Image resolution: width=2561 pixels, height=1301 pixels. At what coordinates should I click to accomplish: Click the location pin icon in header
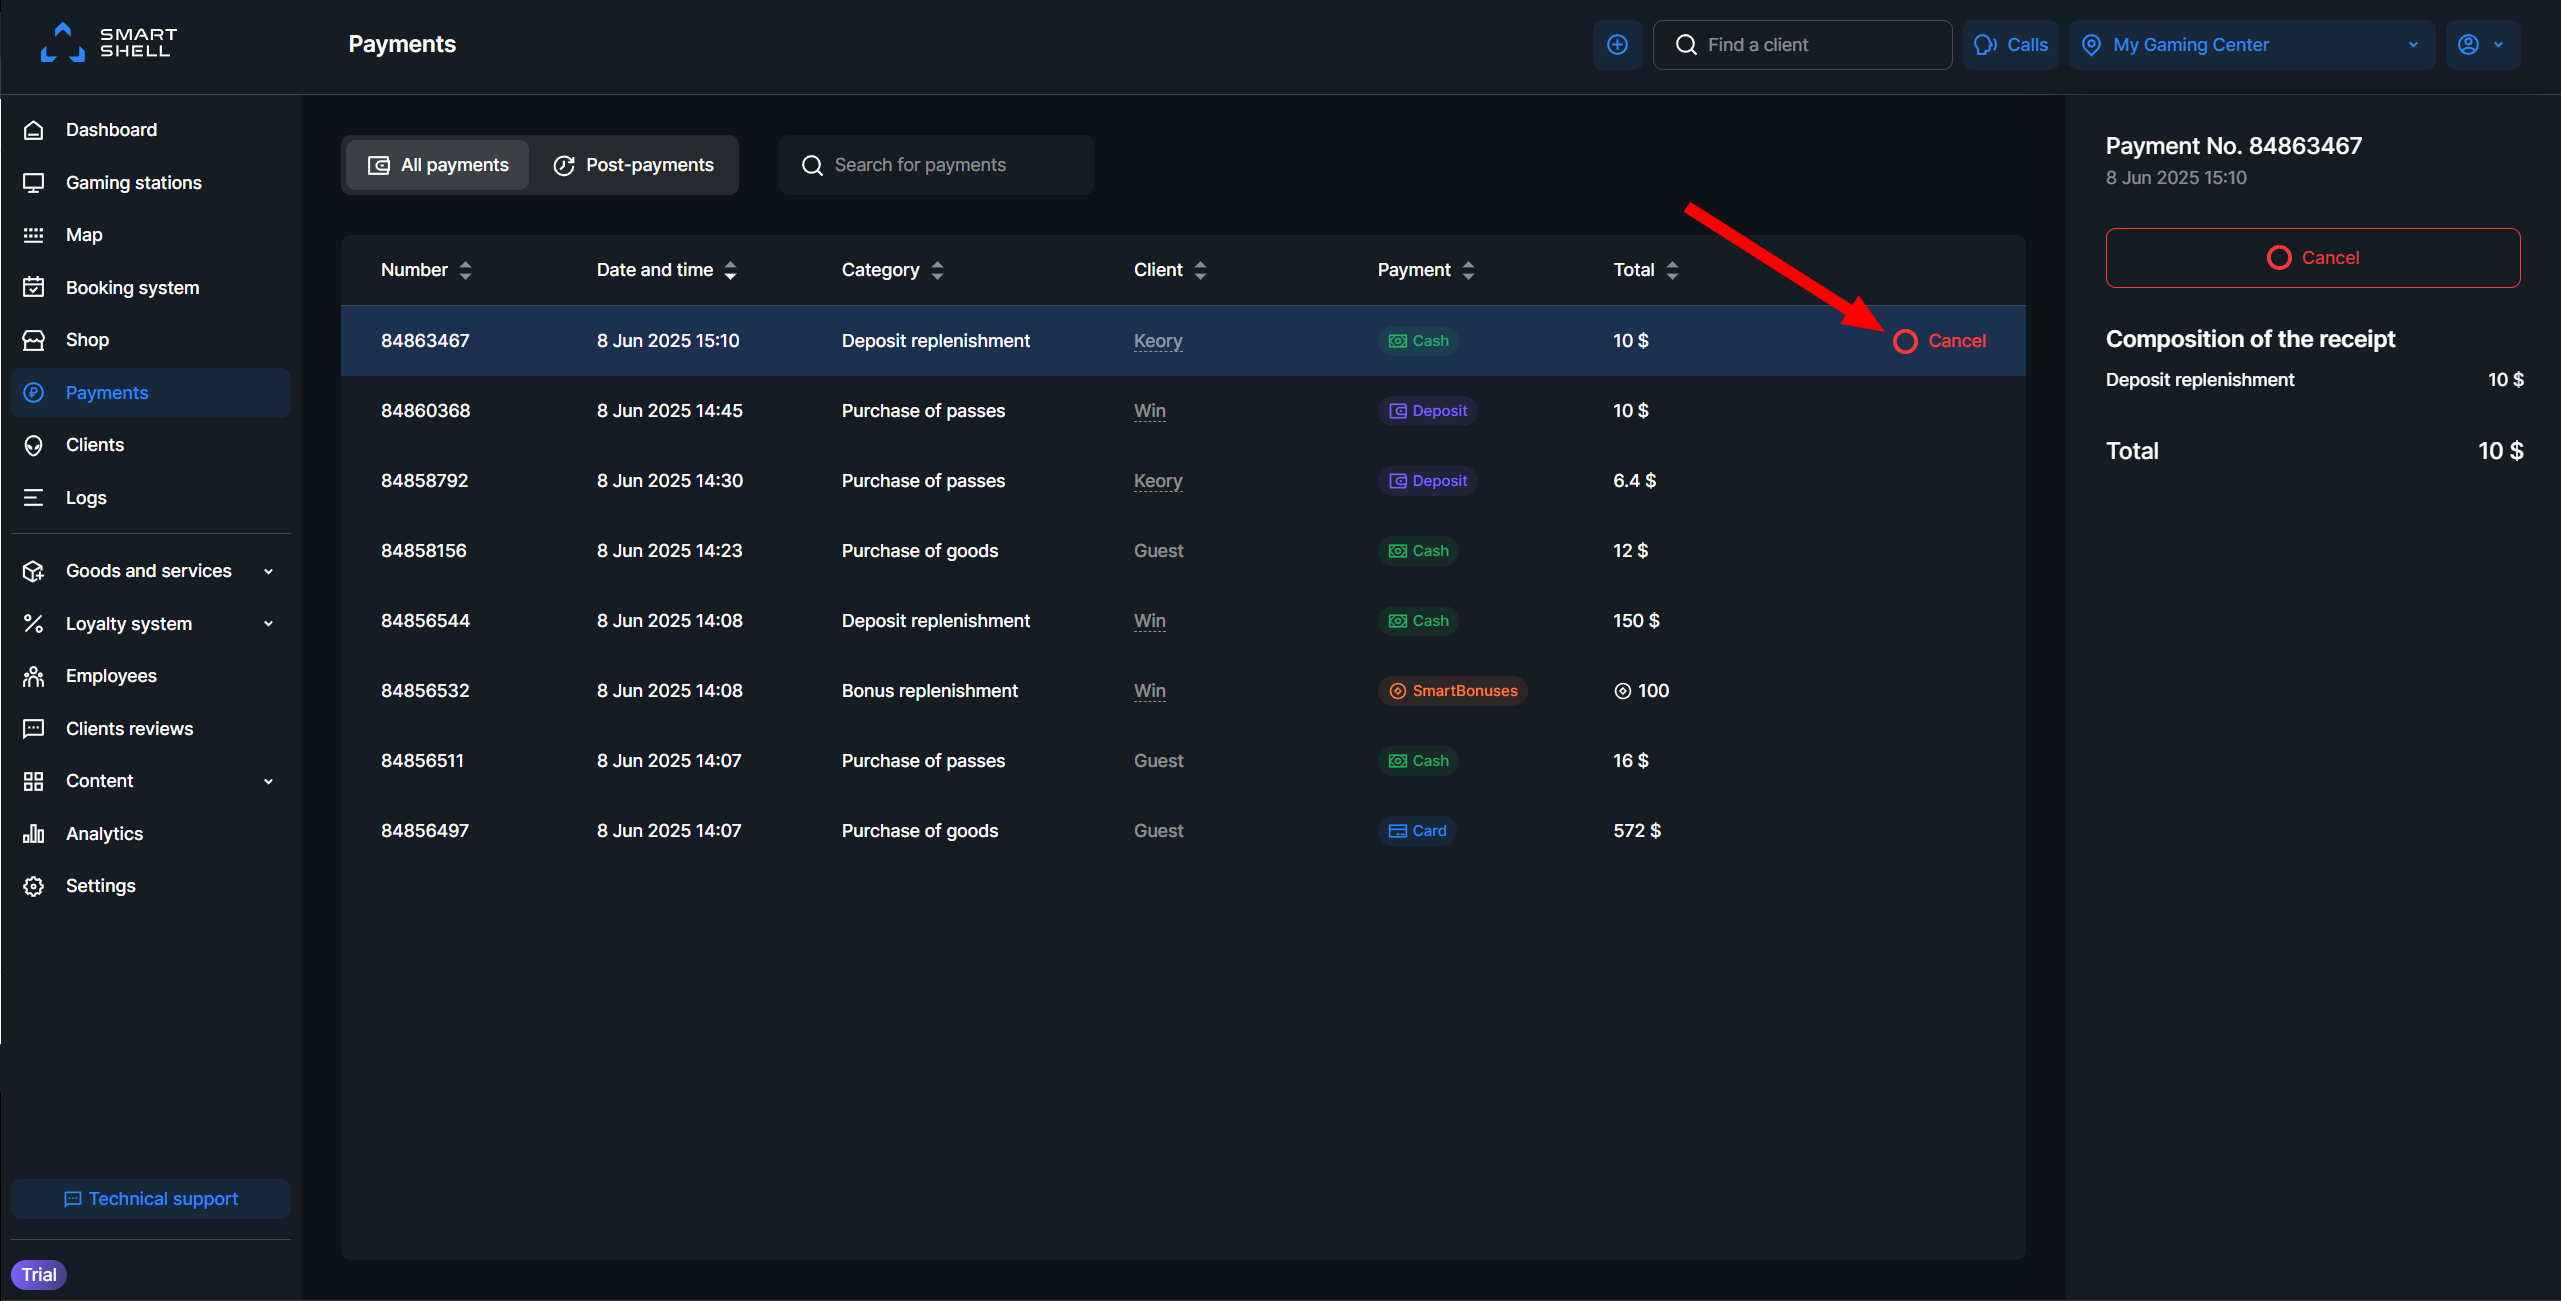point(2091,45)
